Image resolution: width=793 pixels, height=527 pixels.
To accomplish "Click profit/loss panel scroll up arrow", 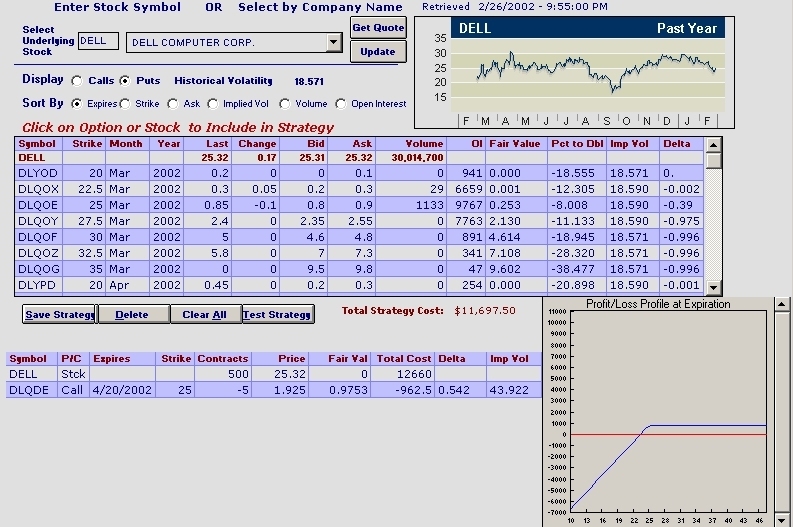I will [781, 304].
